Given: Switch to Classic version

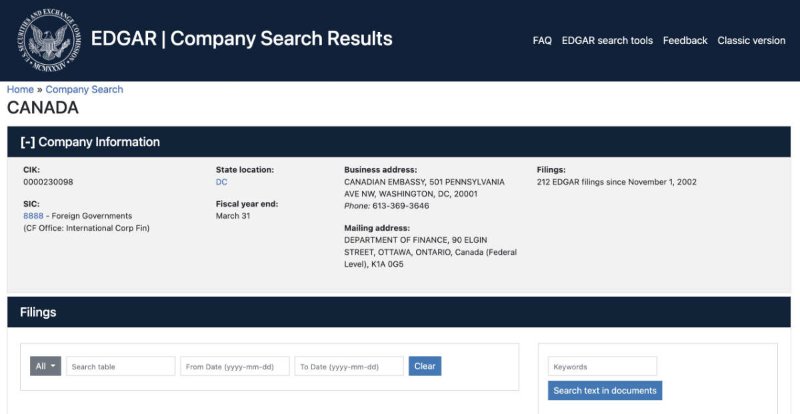Looking at the screenshot, I should (x=751, y=40).
